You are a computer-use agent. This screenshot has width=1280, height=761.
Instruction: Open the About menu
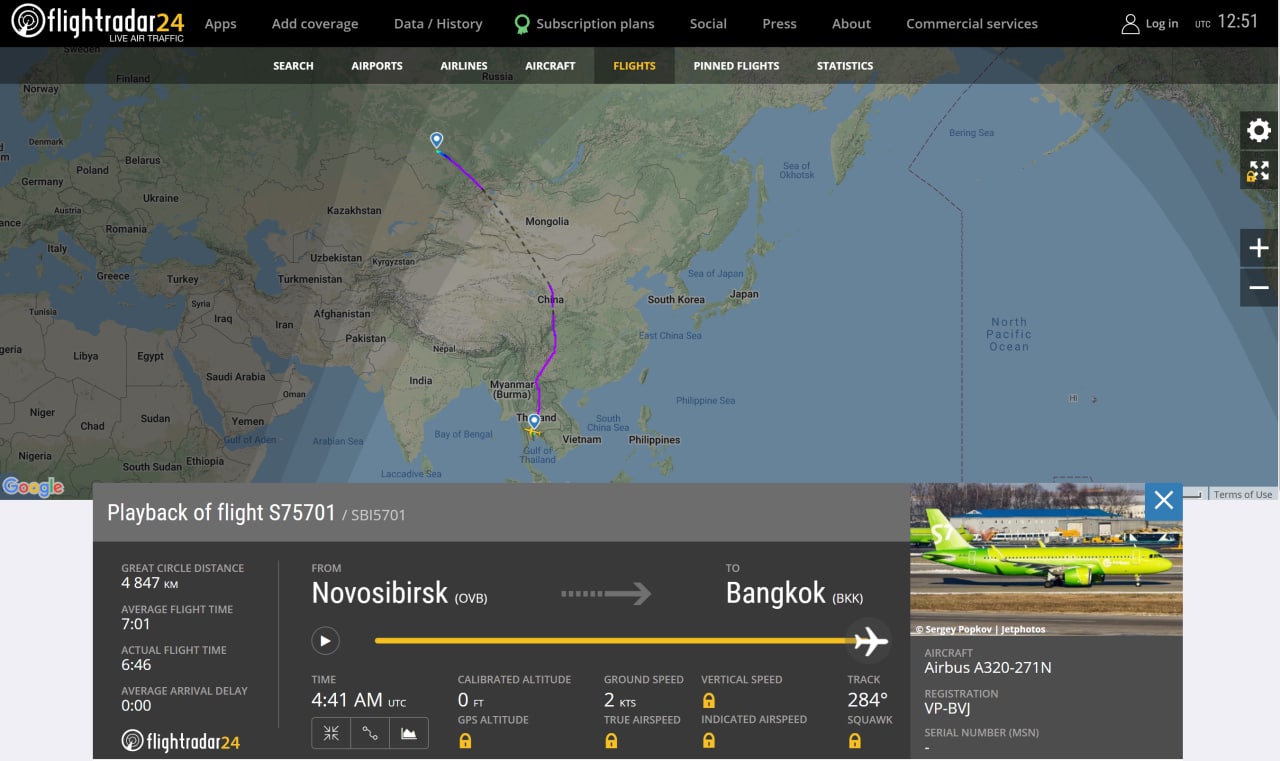[x=851, y=23]
